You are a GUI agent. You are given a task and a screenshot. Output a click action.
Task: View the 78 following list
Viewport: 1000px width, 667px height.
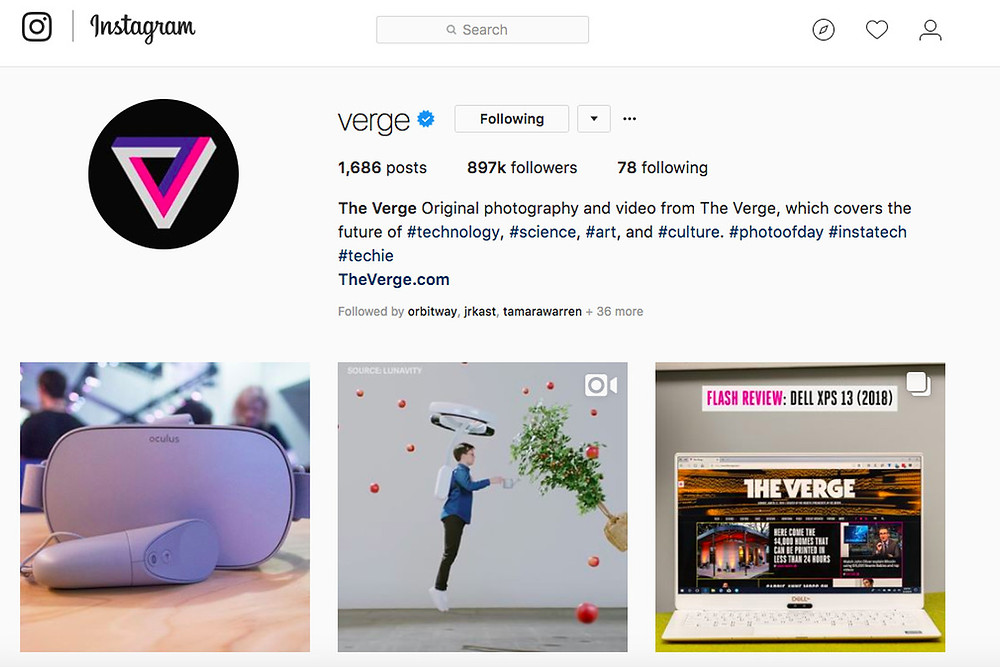point(663,168)
